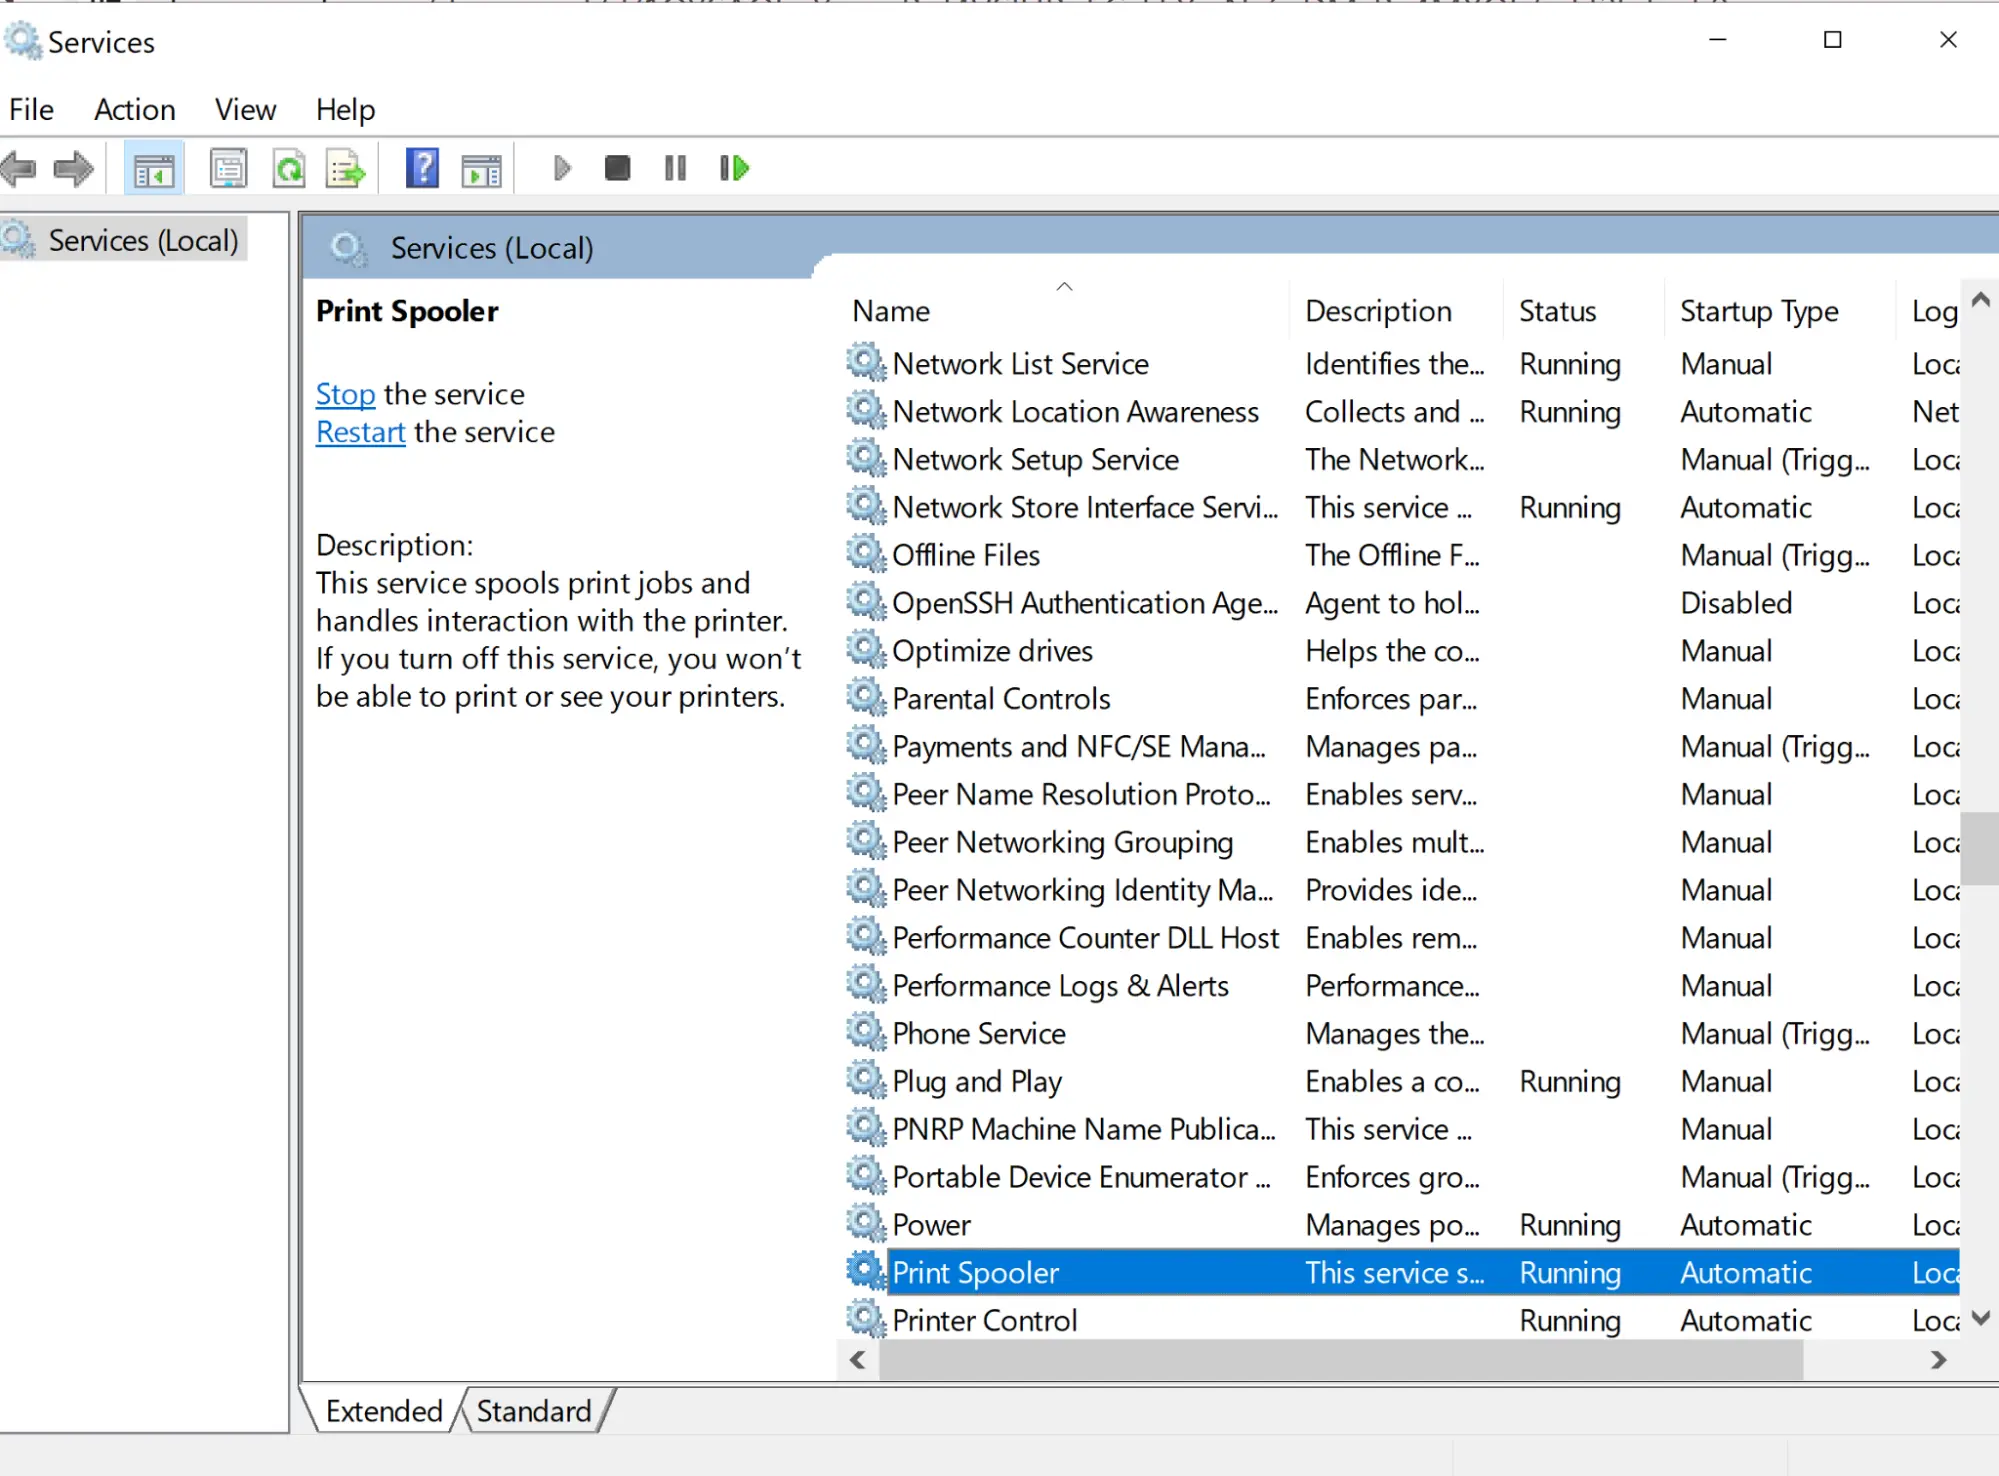Select PNRP Machine Name Publication row

click(1401, 1129)
